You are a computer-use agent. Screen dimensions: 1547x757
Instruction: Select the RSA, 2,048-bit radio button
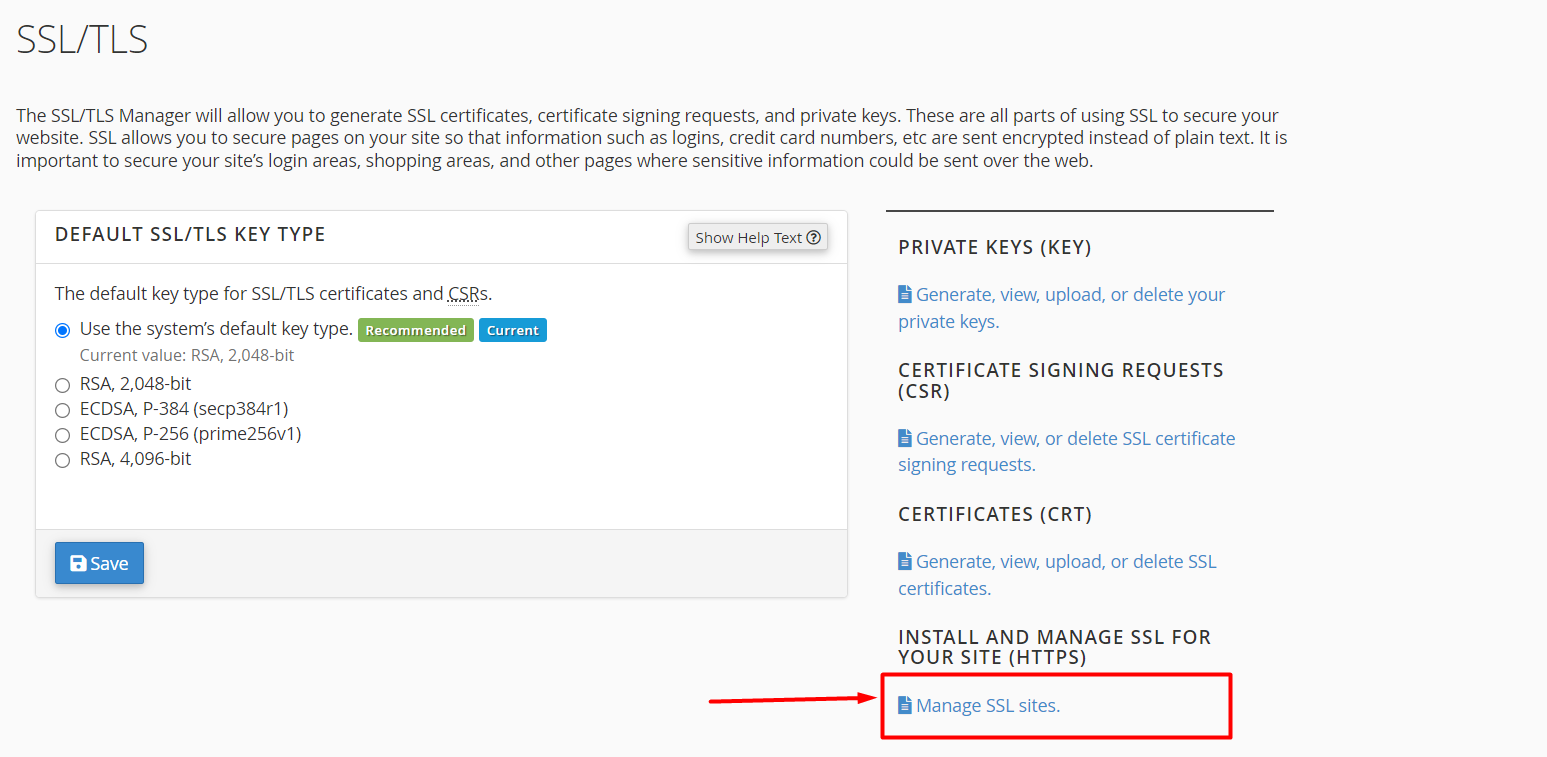63,385
